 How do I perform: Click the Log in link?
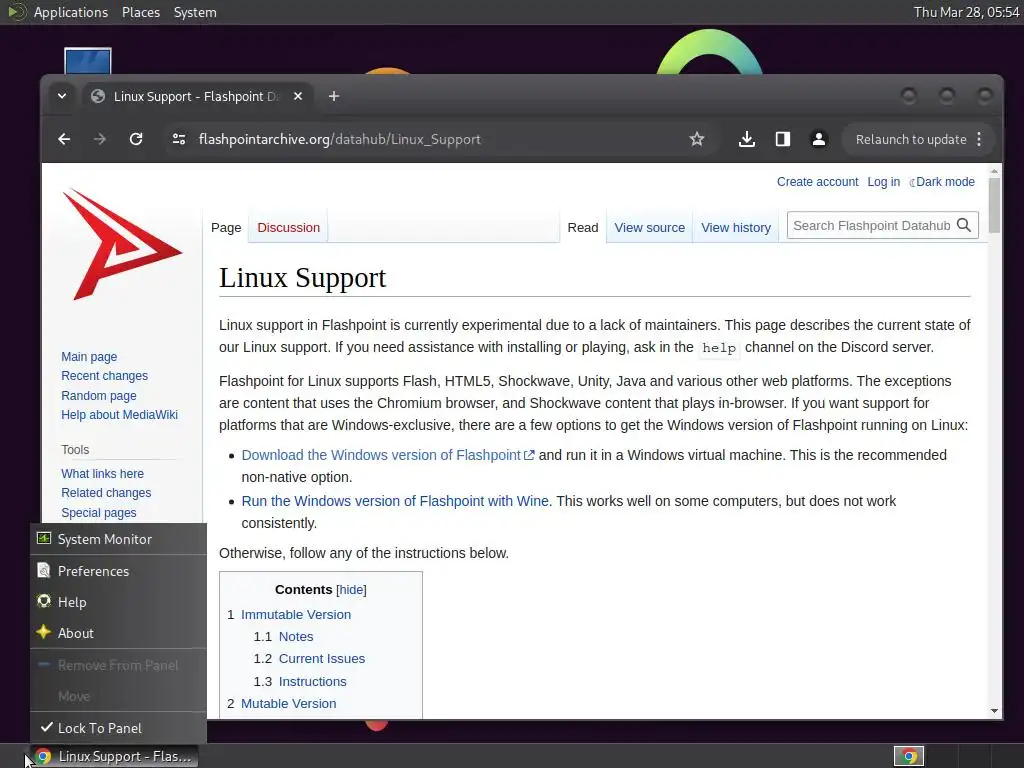pyautogui.click(x=884, y=182)
